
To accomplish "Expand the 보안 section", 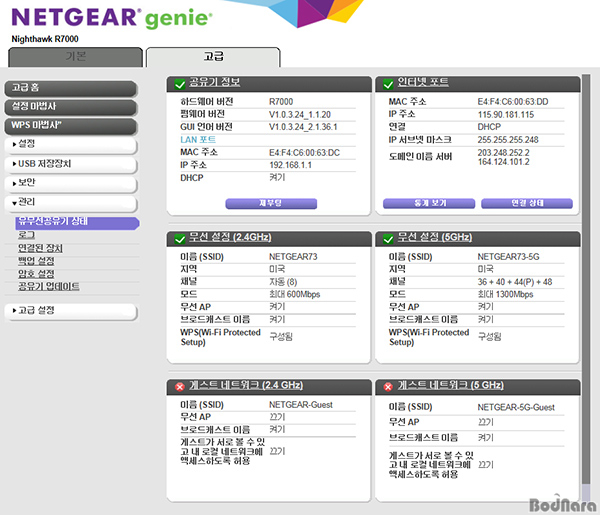I will (x=71, y=183).
